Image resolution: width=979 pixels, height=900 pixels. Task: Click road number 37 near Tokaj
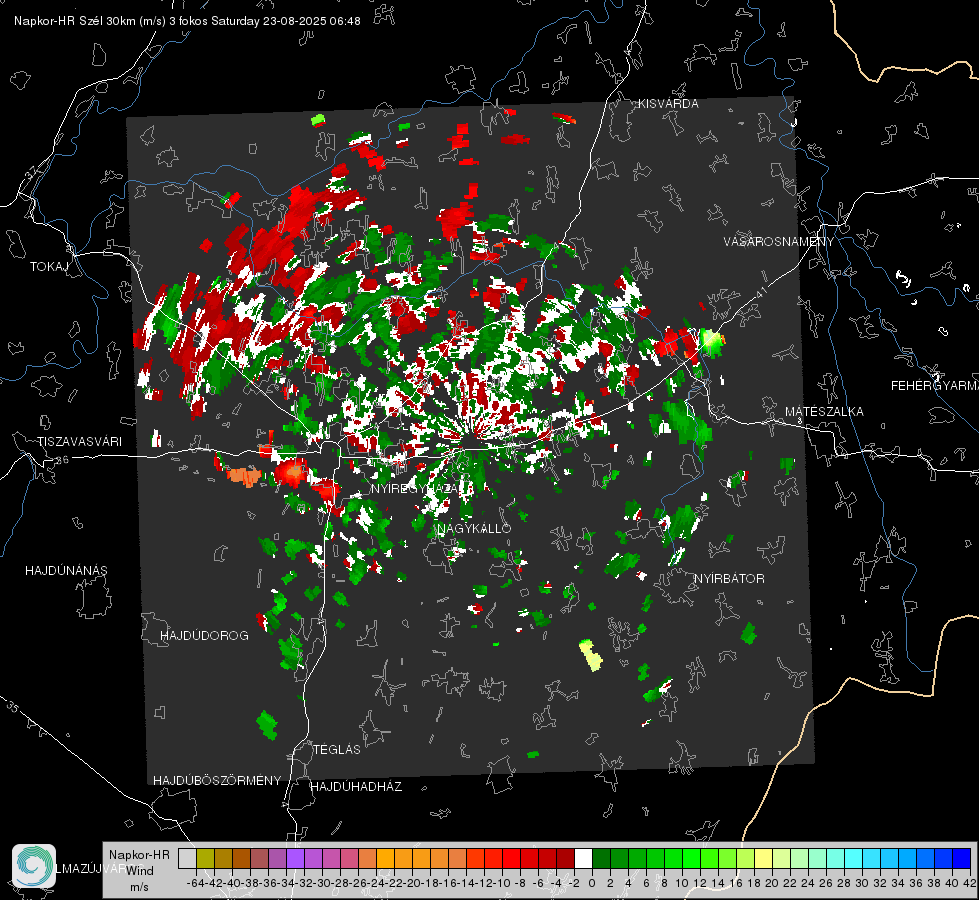pos(31,172)
